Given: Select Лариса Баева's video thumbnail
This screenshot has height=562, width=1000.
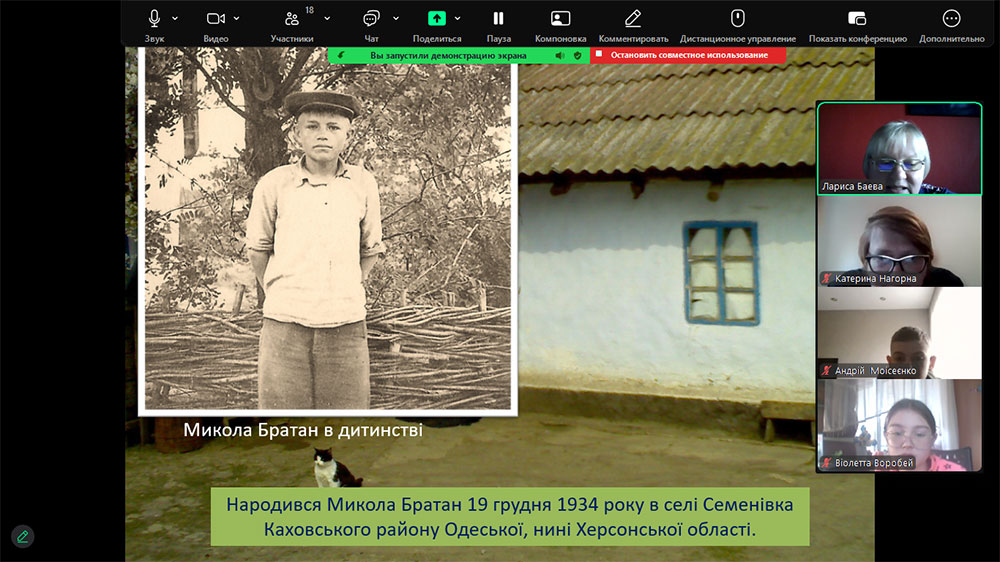Looking at the screenshot, I should [x=899, y=147].
